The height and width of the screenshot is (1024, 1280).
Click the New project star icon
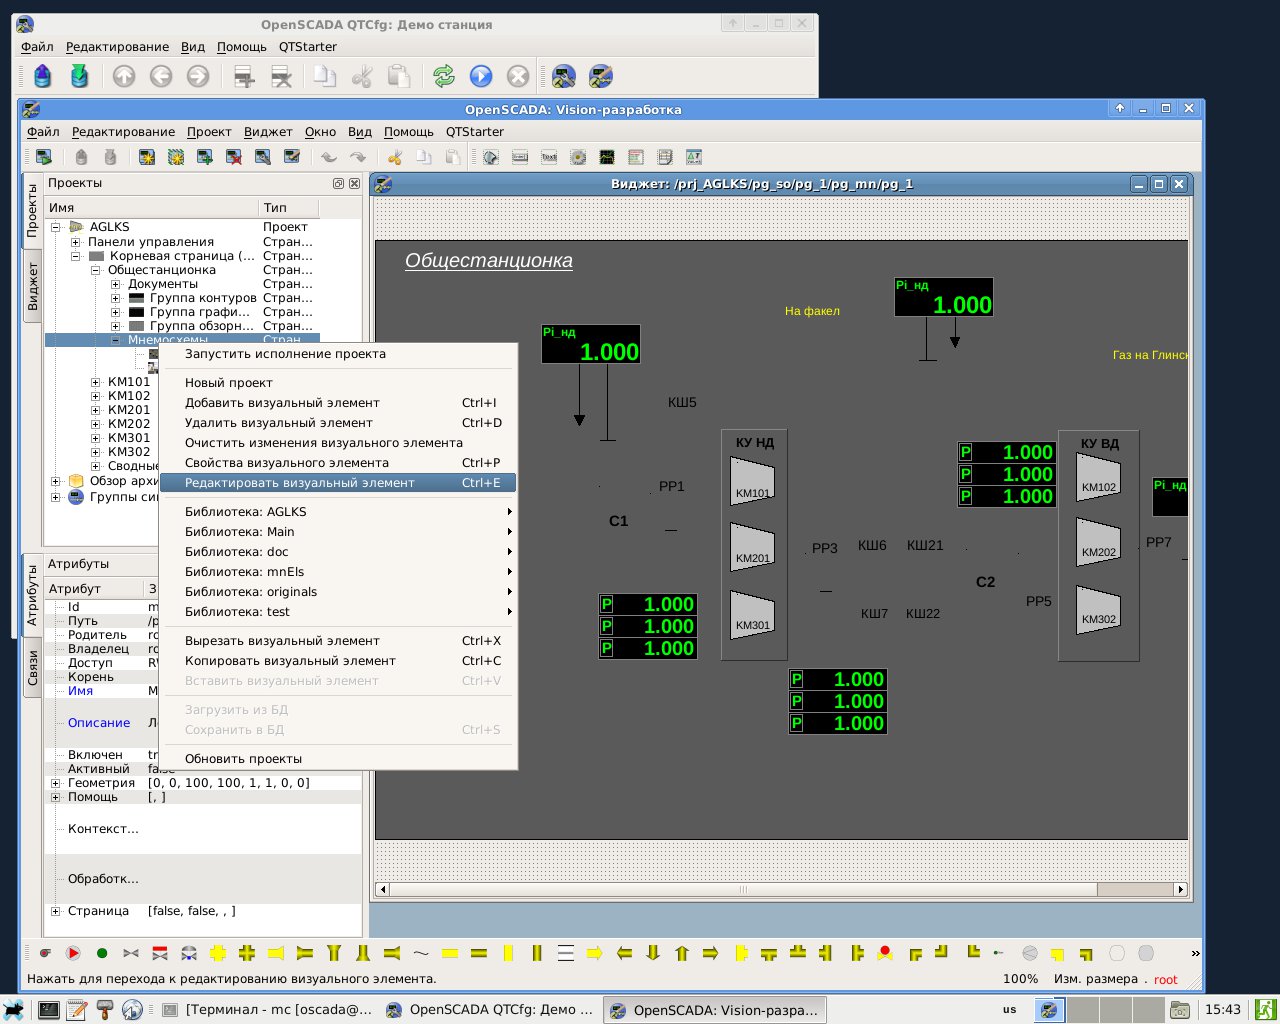(147, 157)
